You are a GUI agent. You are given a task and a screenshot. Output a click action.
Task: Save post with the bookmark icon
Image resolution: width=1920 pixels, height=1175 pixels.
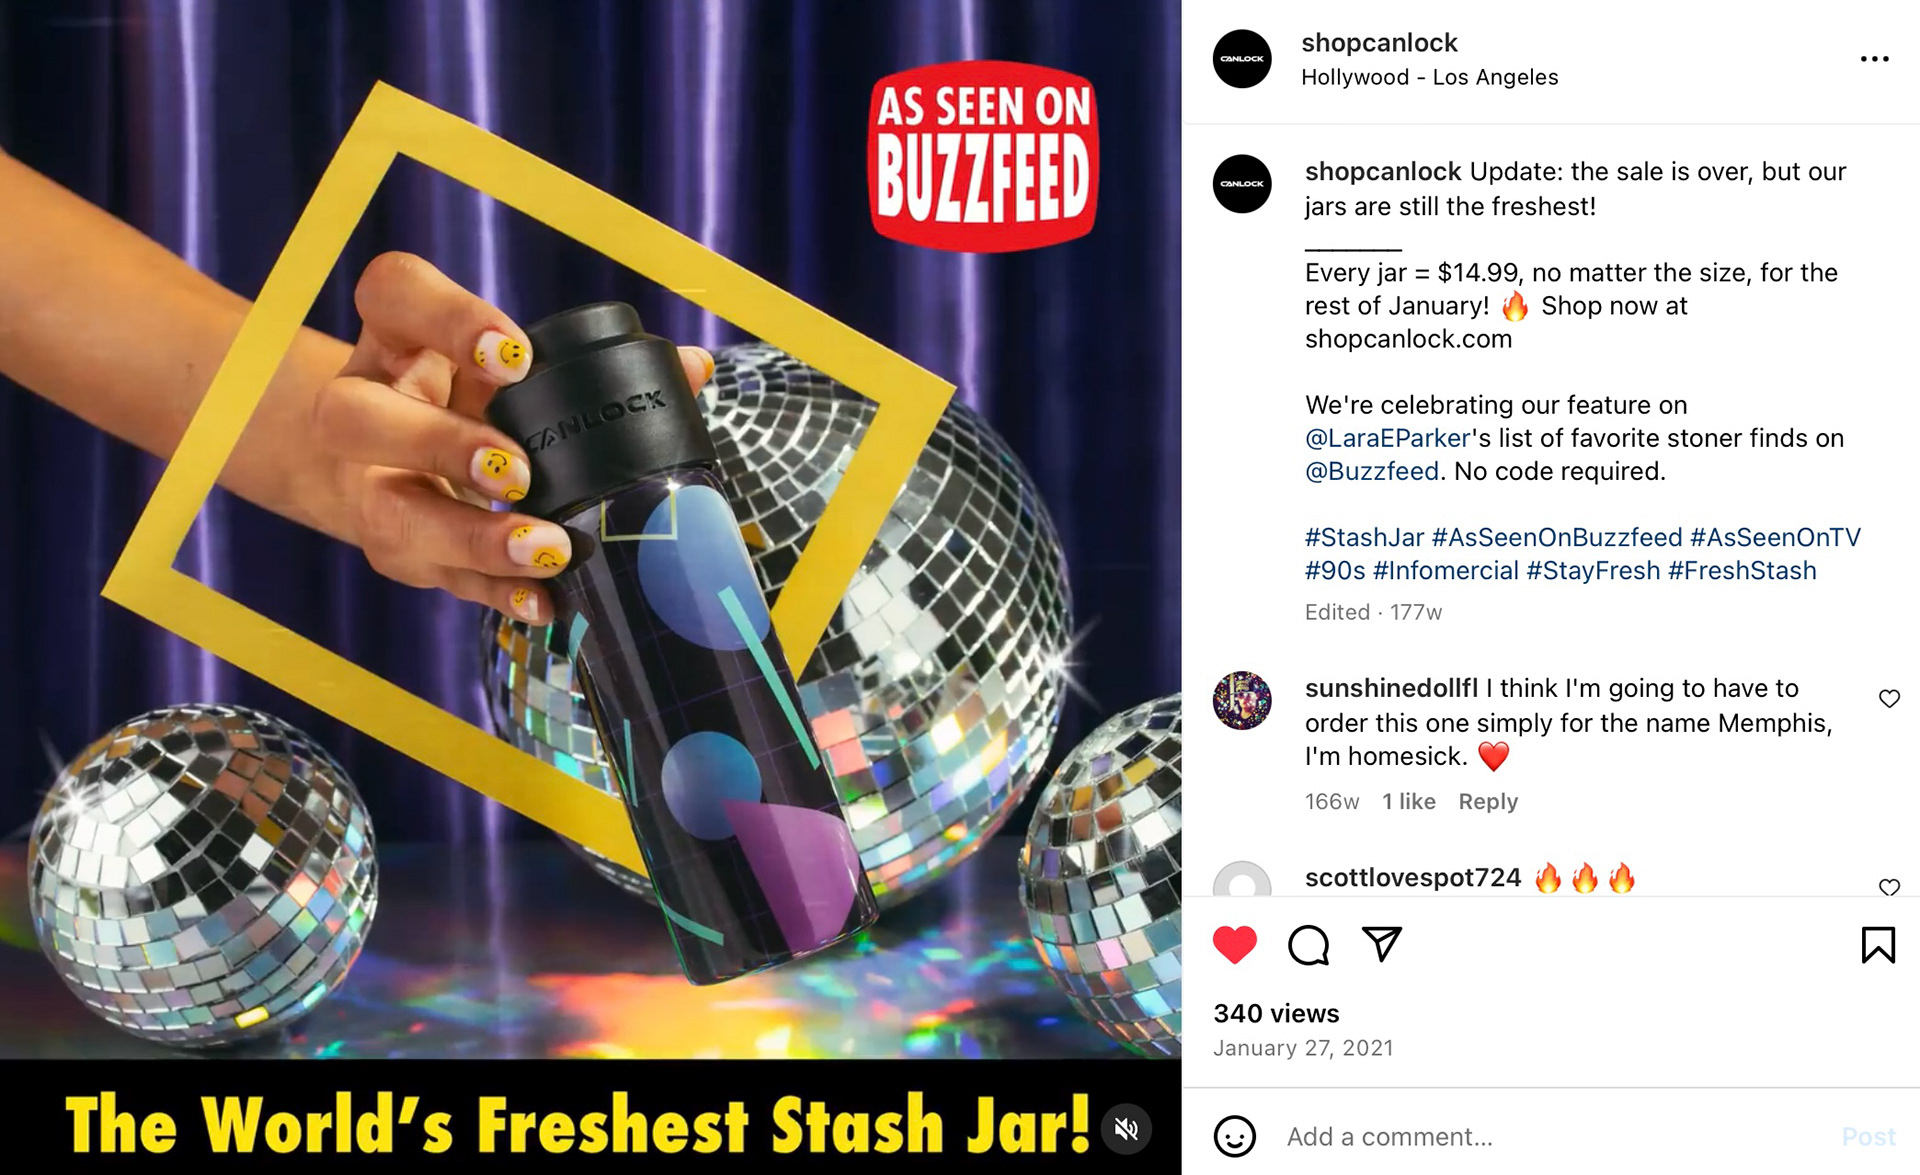point(1878,945)
